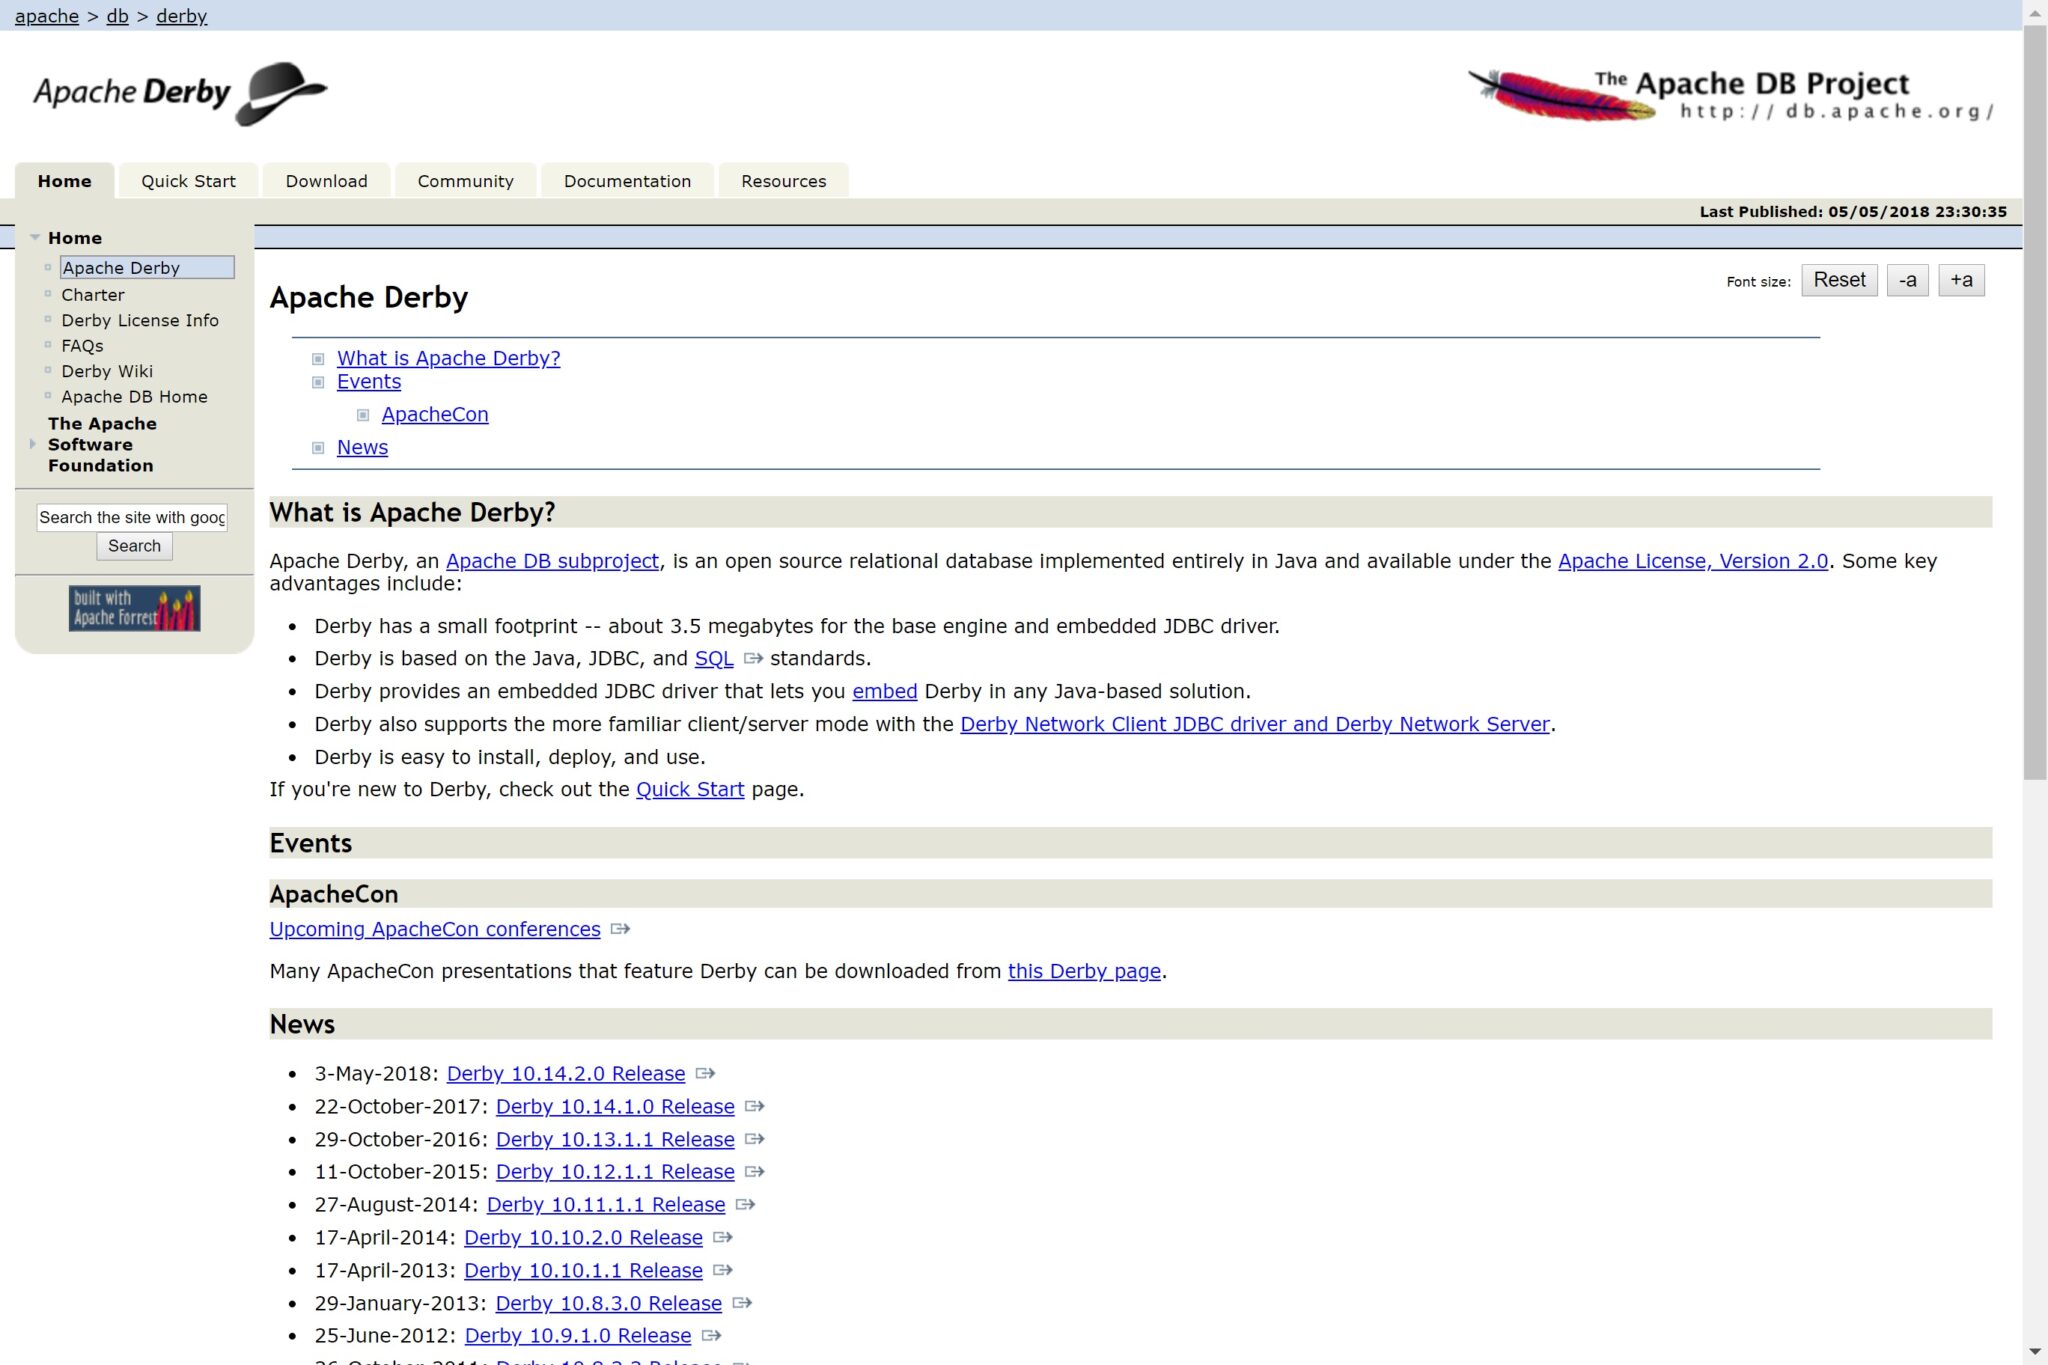Open Derby License Info in the sidebar
This screenshot has width=2048, height=1365.
tap(140, 320)
